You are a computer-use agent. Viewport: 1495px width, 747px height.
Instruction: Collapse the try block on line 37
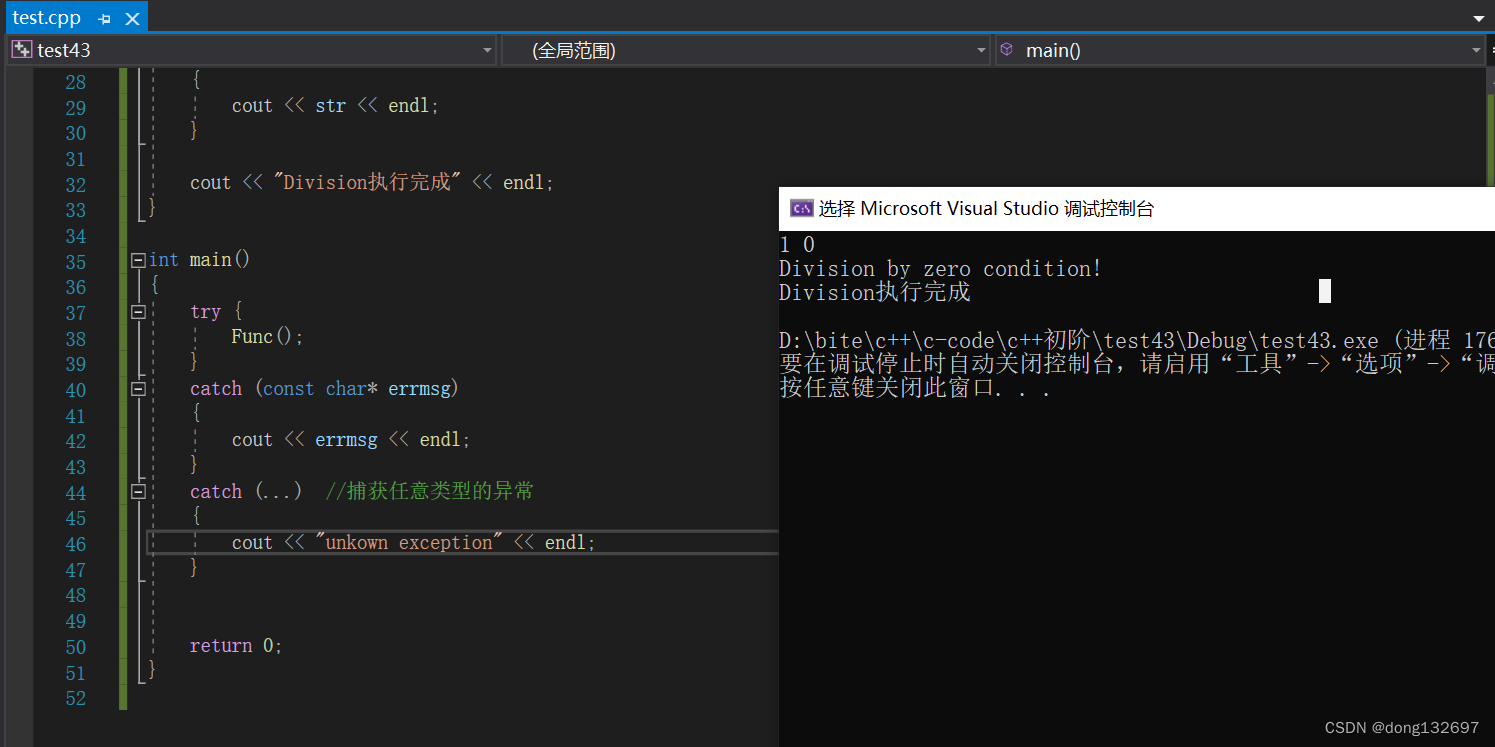click(x=138, y=312)
